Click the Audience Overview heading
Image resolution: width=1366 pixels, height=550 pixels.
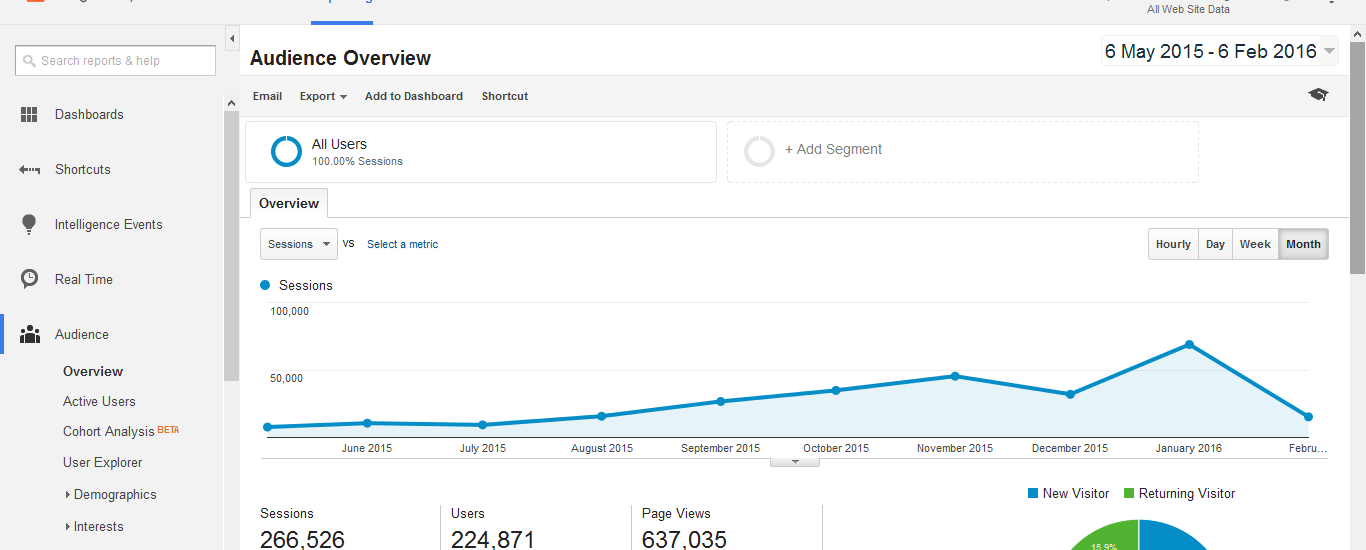click(340, 58)
